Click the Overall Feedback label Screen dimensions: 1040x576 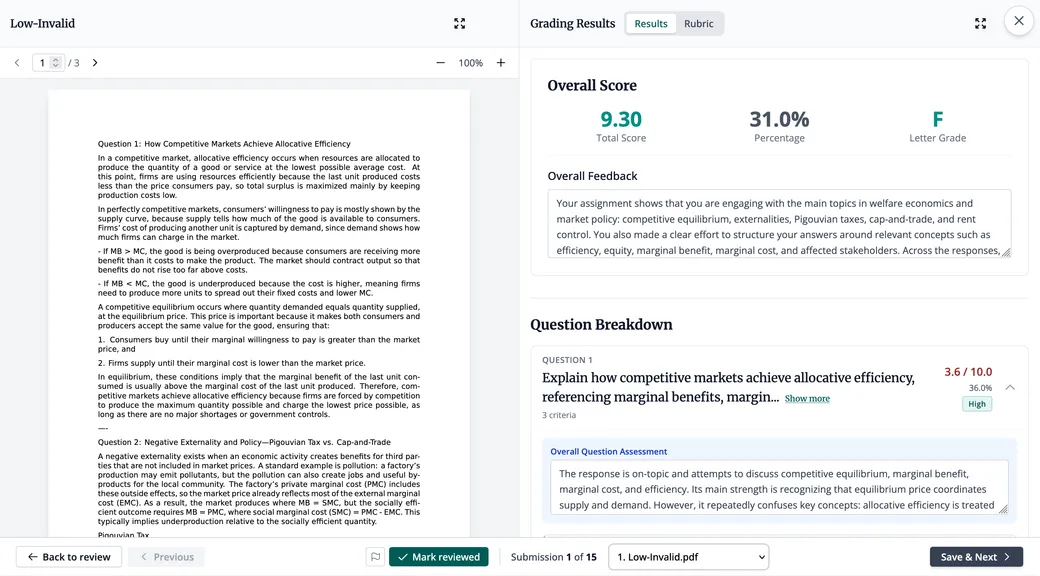click(x=592, y=176)
